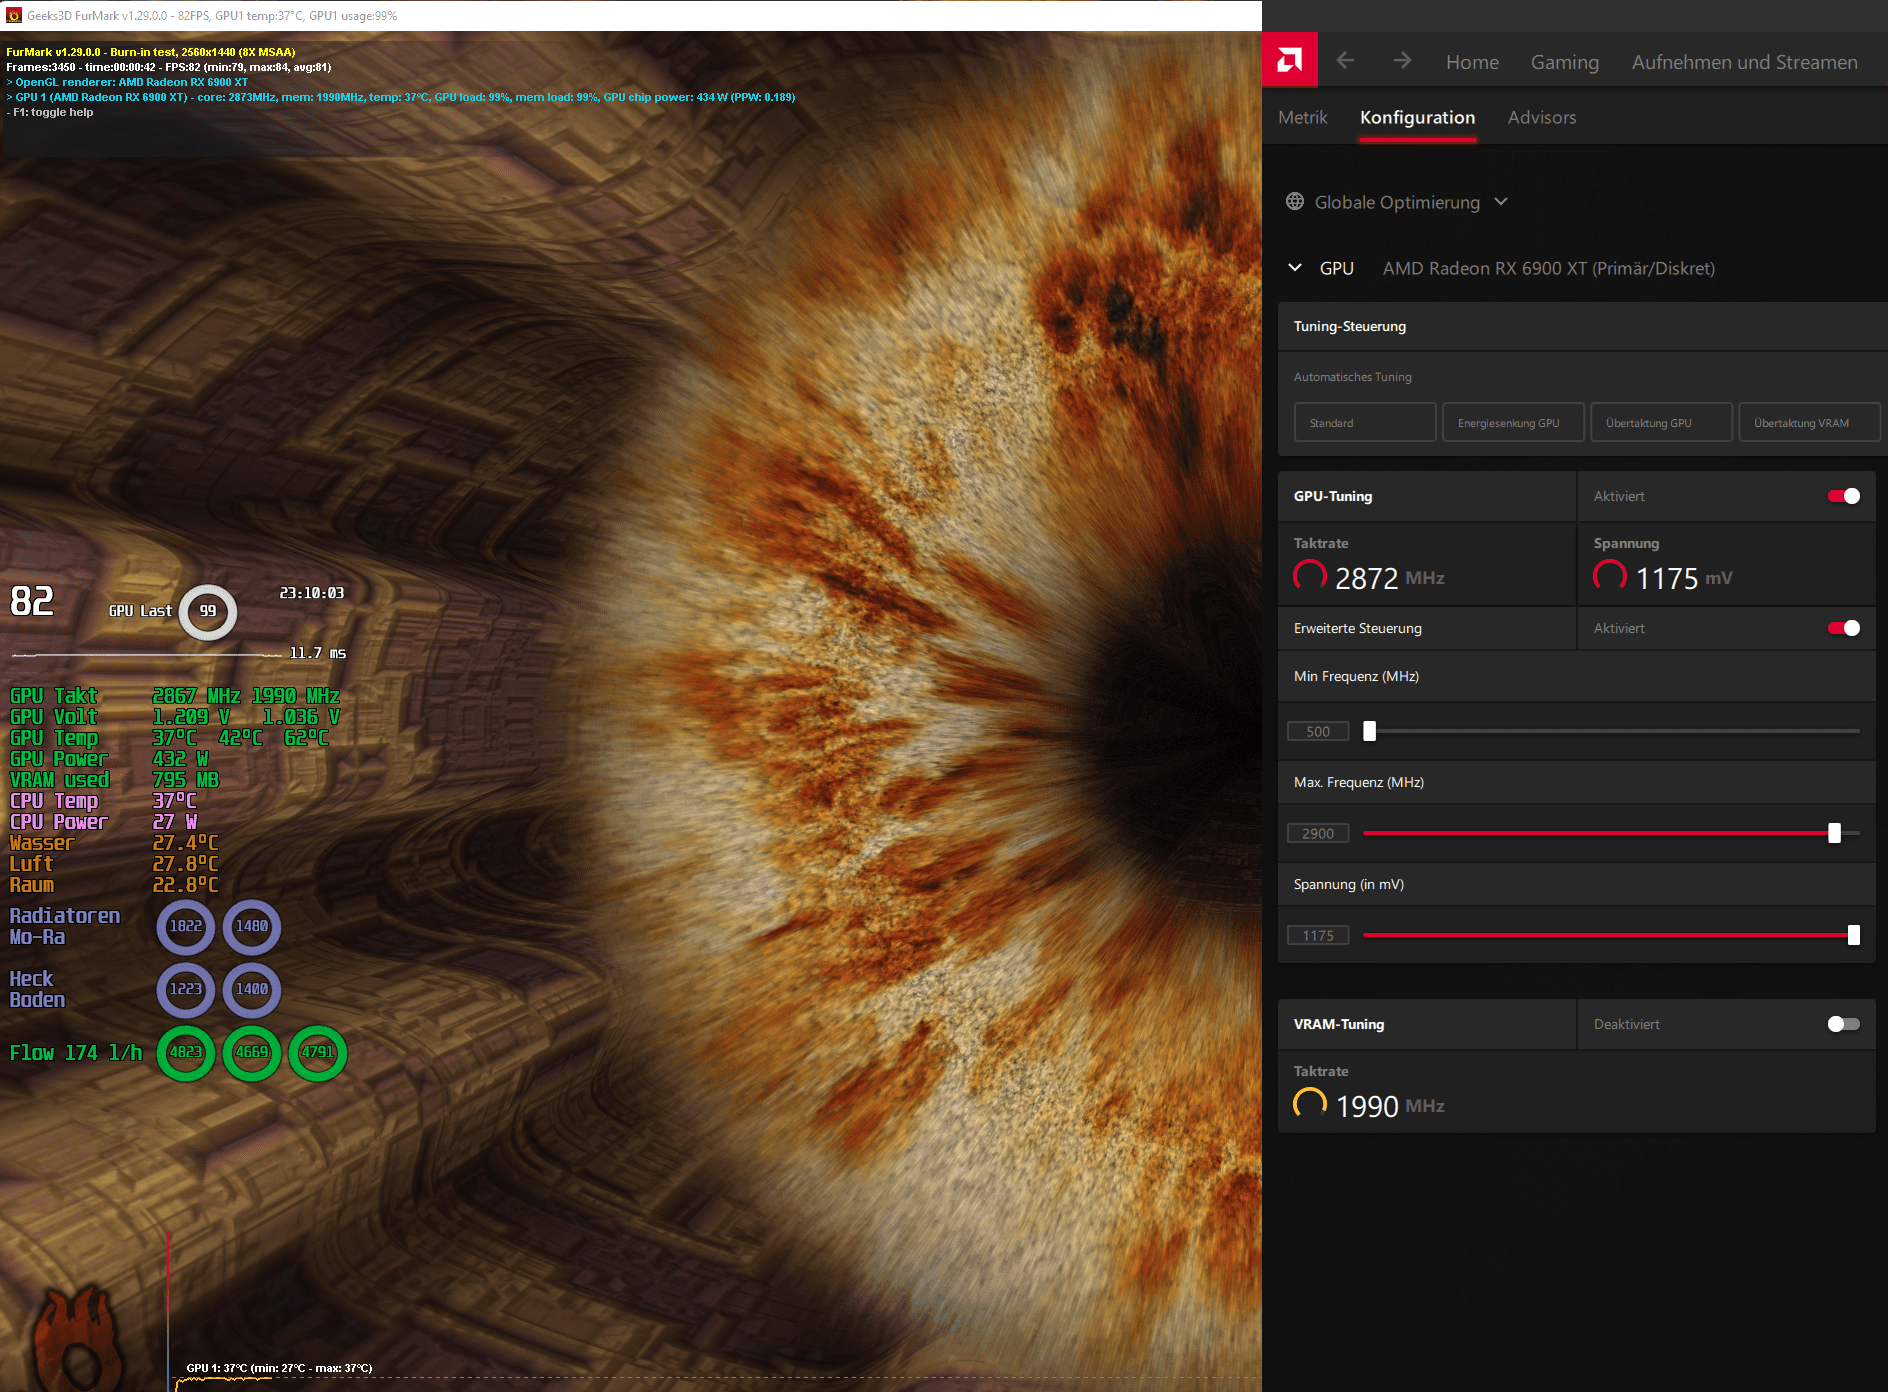
Task: Choose Standard automatic tuning
Action: click(x=1365, y=422)
